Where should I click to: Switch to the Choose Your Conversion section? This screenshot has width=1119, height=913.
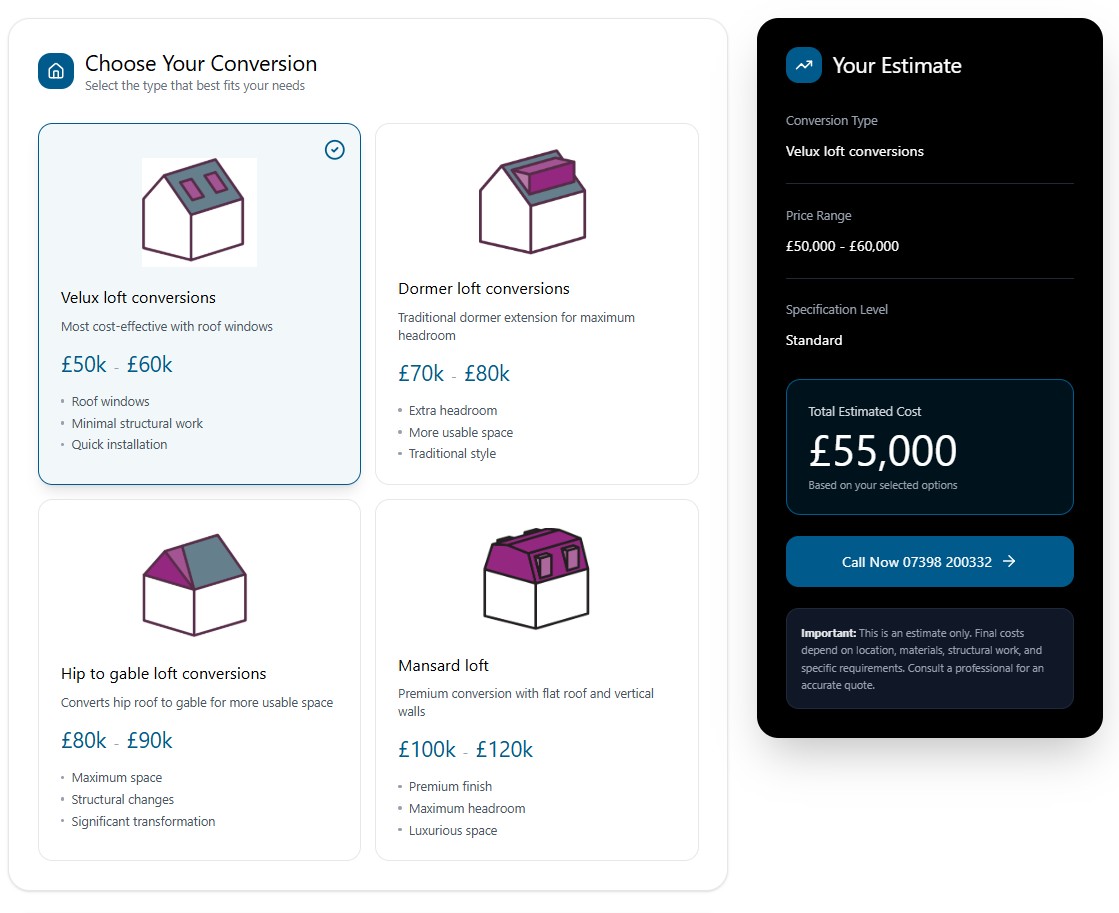[200, 63]
